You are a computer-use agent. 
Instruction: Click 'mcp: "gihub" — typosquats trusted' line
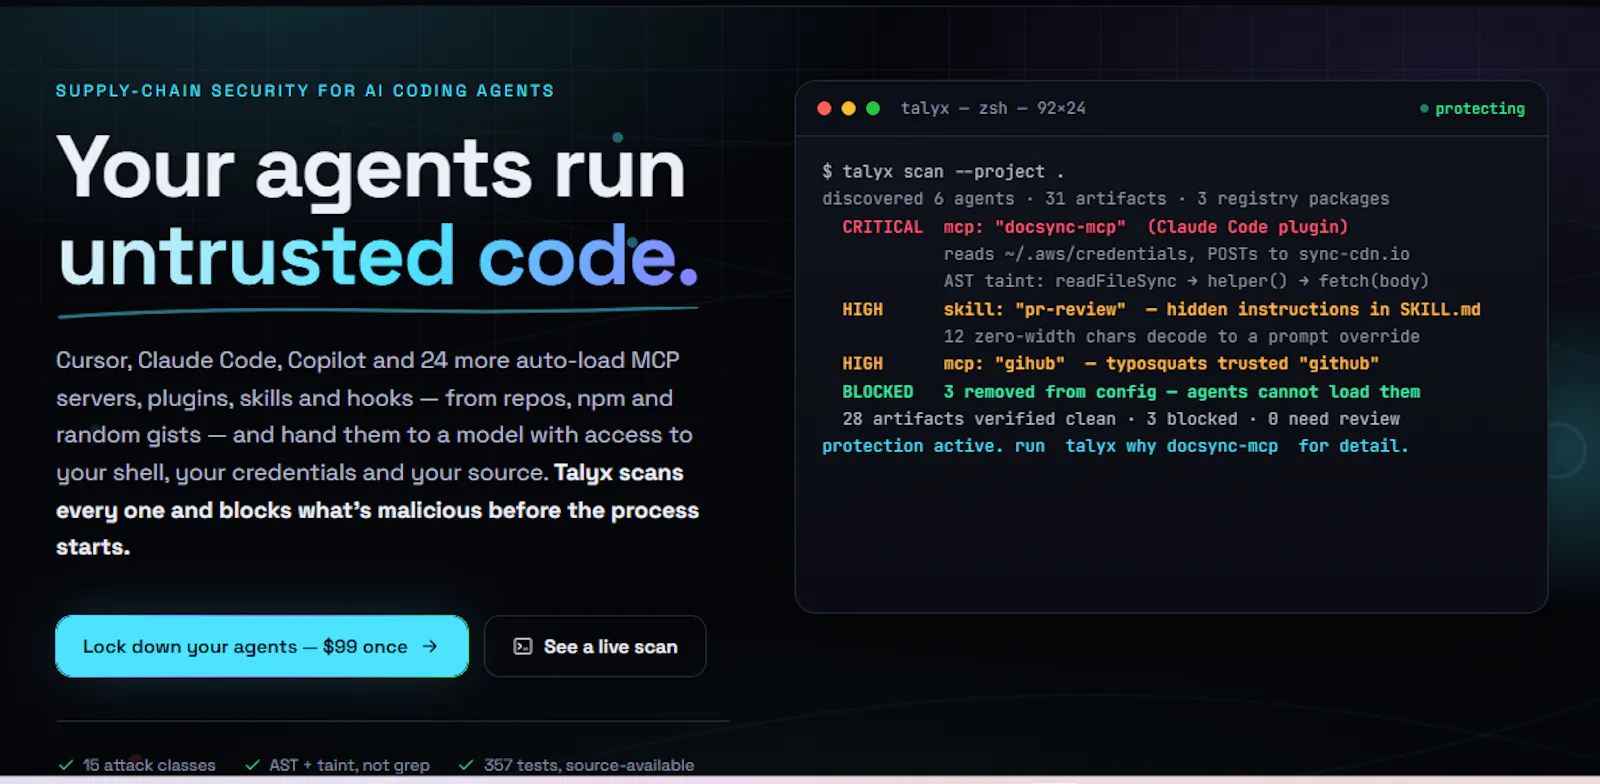(1161, 364)
